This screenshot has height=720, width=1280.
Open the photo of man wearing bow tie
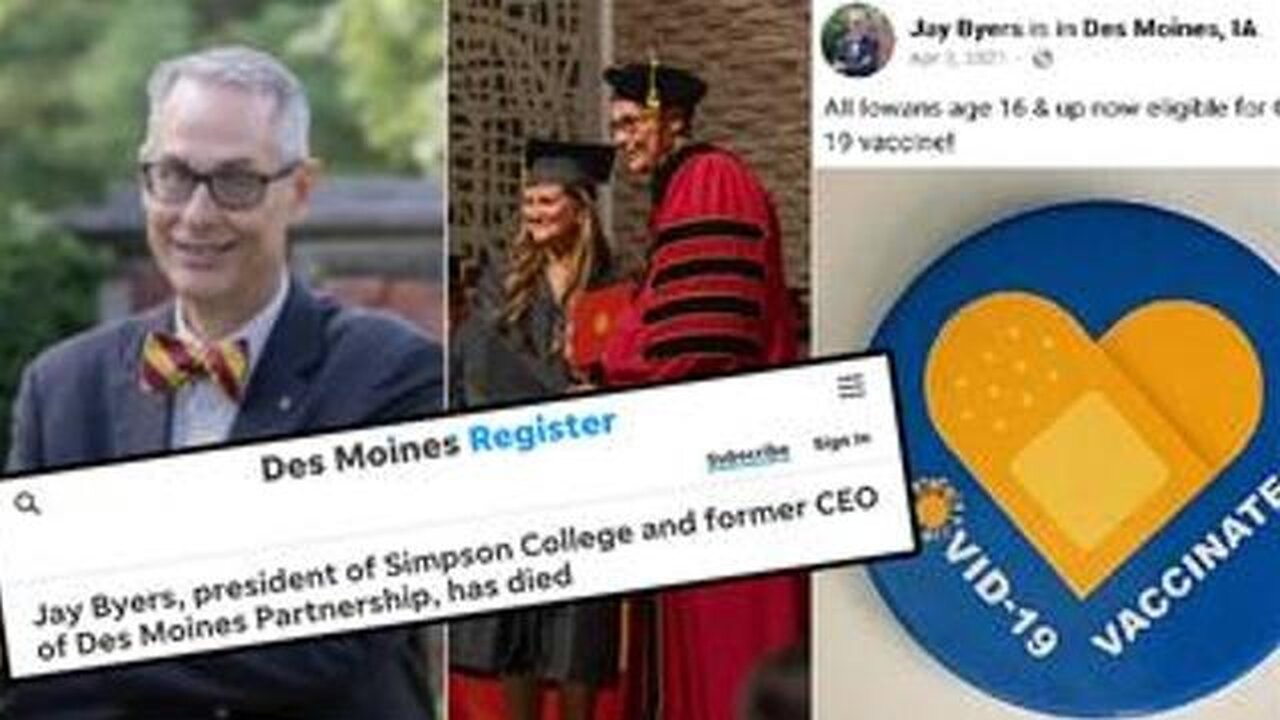point(221,220)
